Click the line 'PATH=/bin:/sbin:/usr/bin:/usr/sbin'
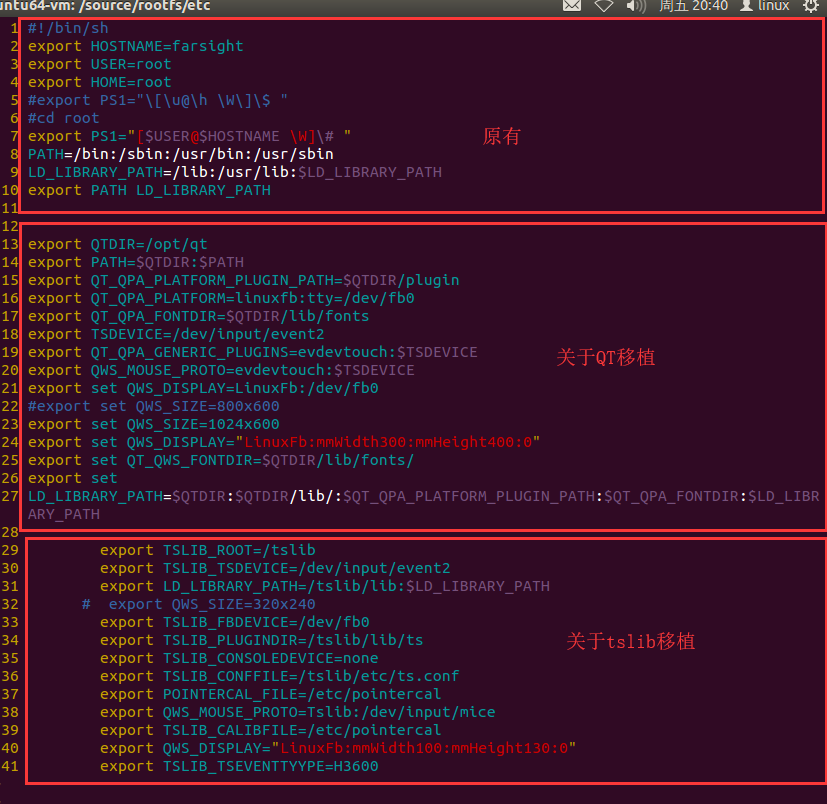The image size is (827, 804). [181, 154]
